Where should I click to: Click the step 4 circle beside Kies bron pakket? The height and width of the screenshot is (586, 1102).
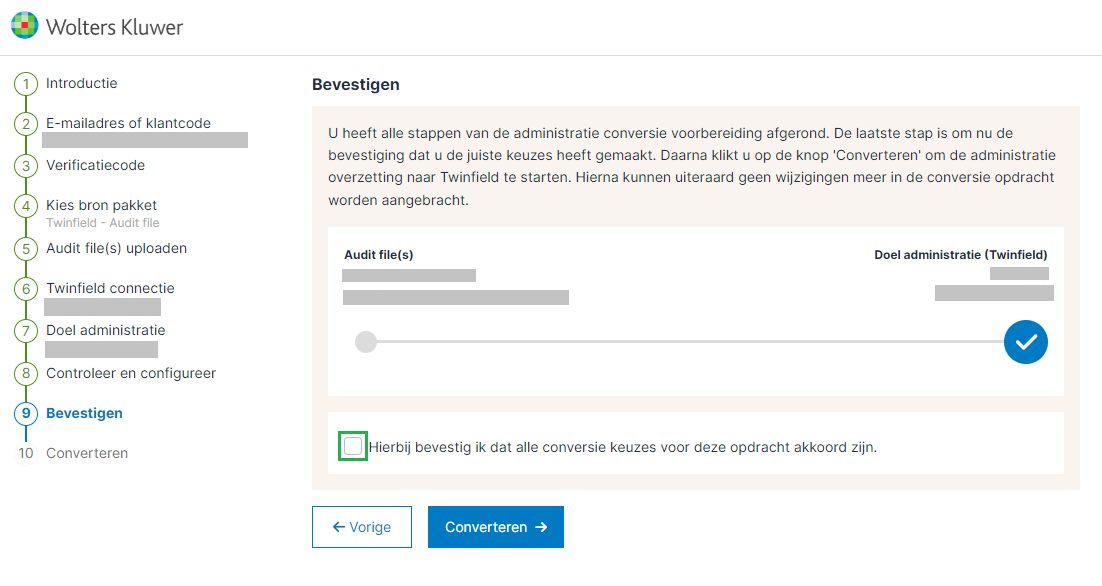click(x=27, y=206)
